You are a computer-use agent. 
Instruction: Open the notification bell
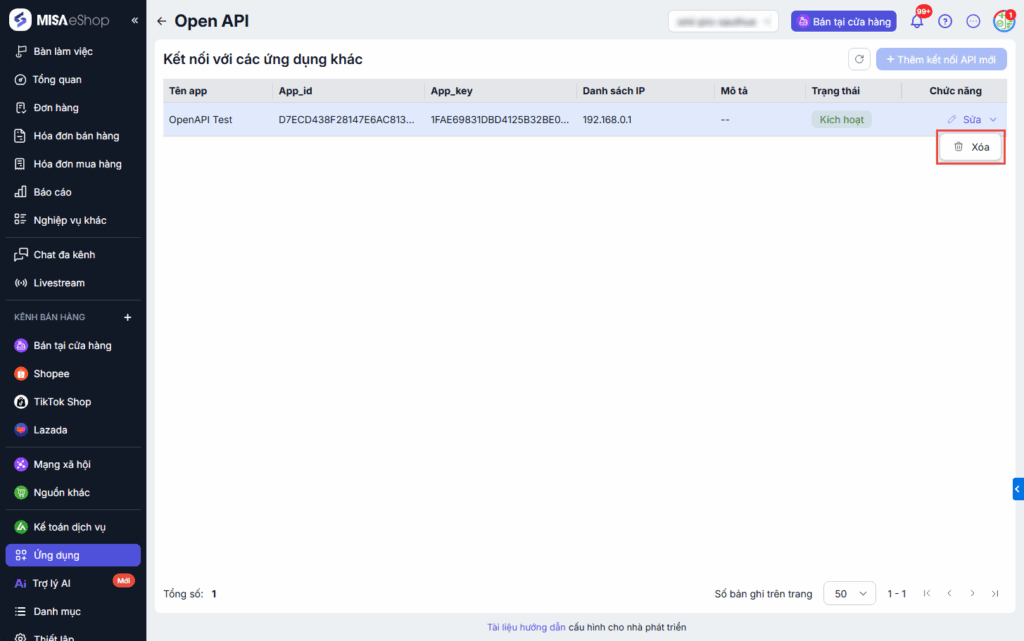[x=916, y=21]
